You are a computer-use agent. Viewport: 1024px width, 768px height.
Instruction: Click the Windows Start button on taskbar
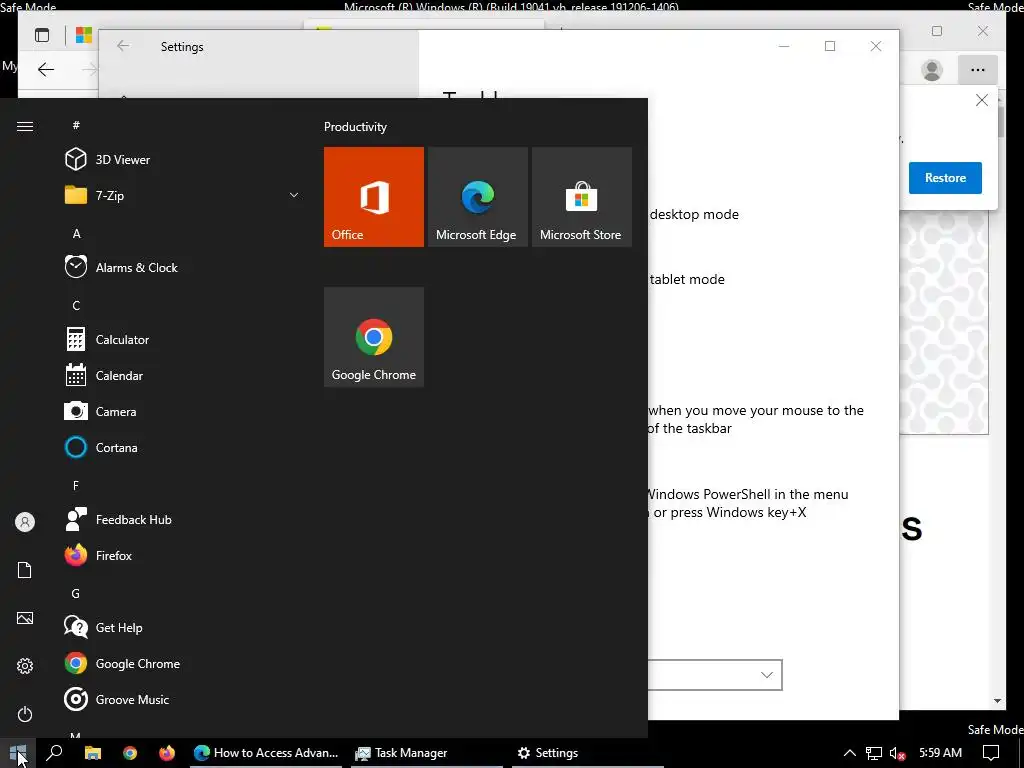(18, 753)
